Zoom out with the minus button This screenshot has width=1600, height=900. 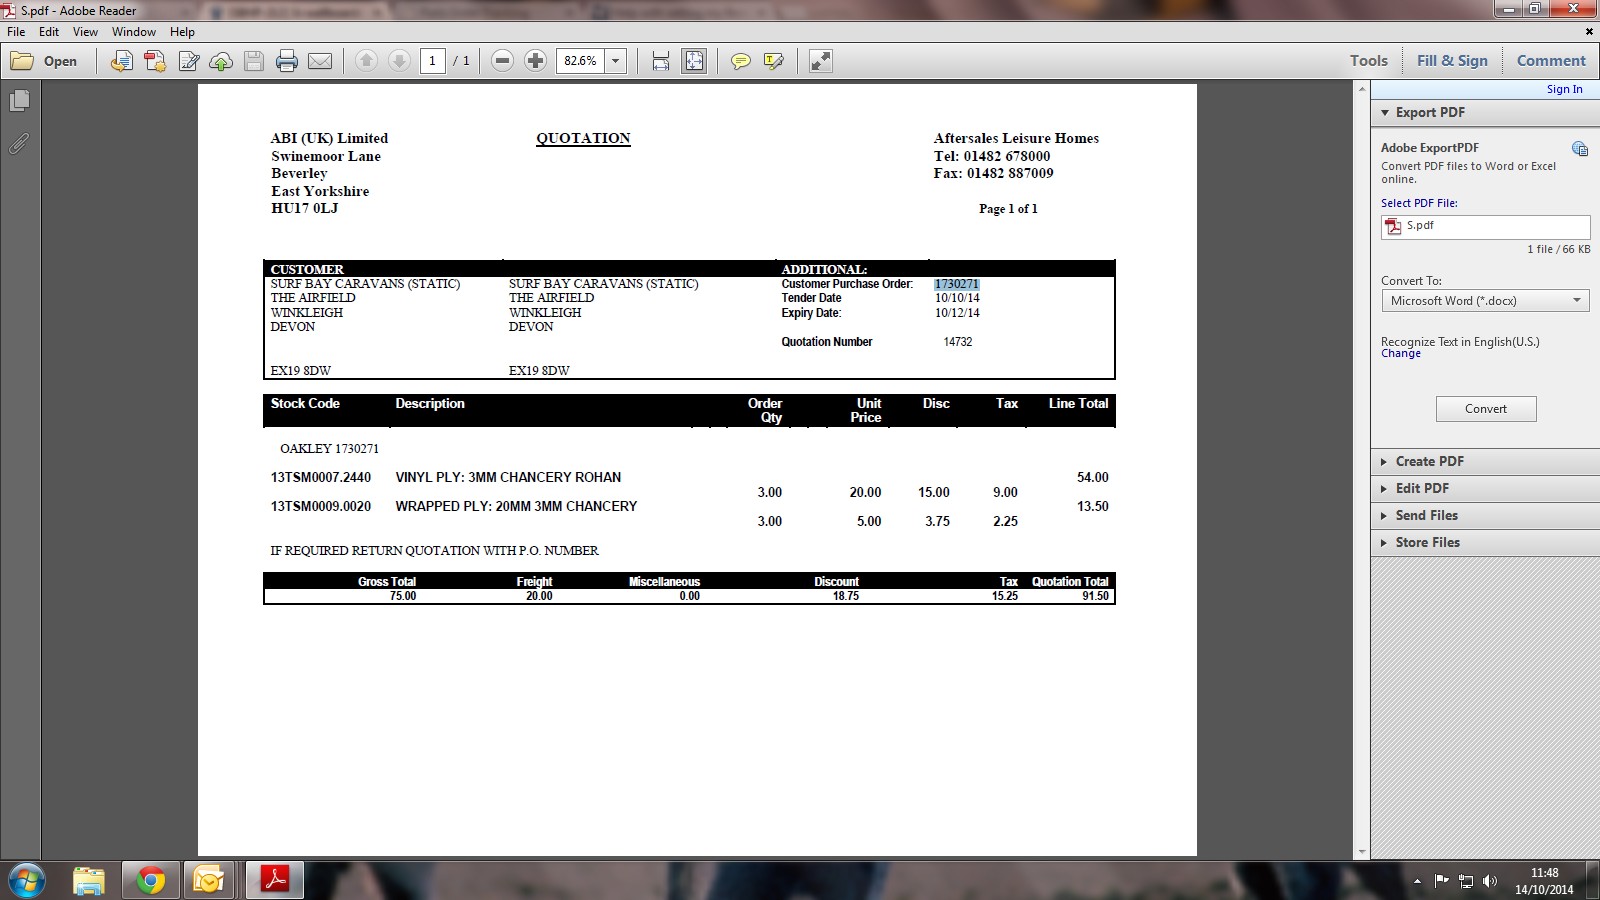tap(503, 61)
